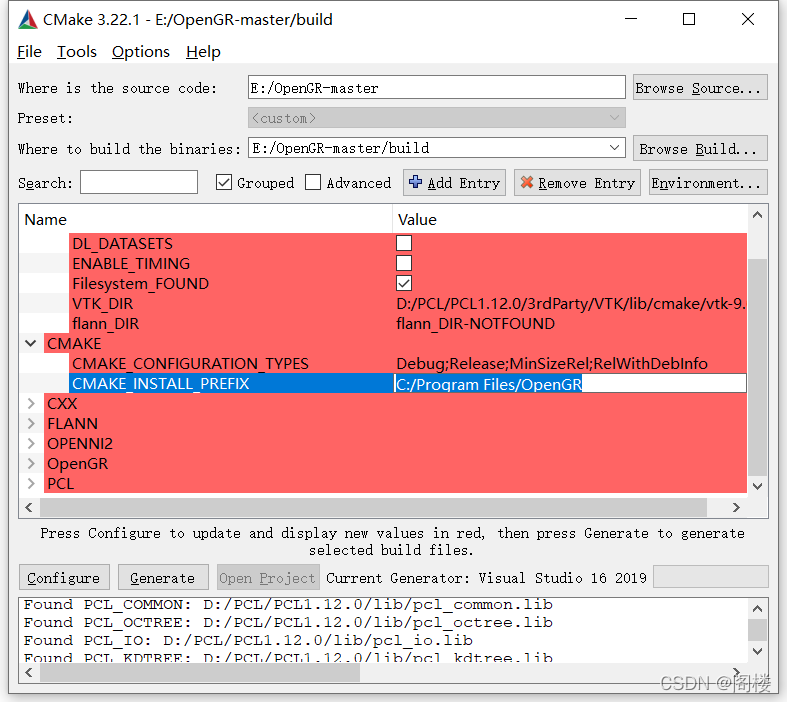787x702 pixels.
Task: Click the greyed Open Project button
Action: (269, 578)
